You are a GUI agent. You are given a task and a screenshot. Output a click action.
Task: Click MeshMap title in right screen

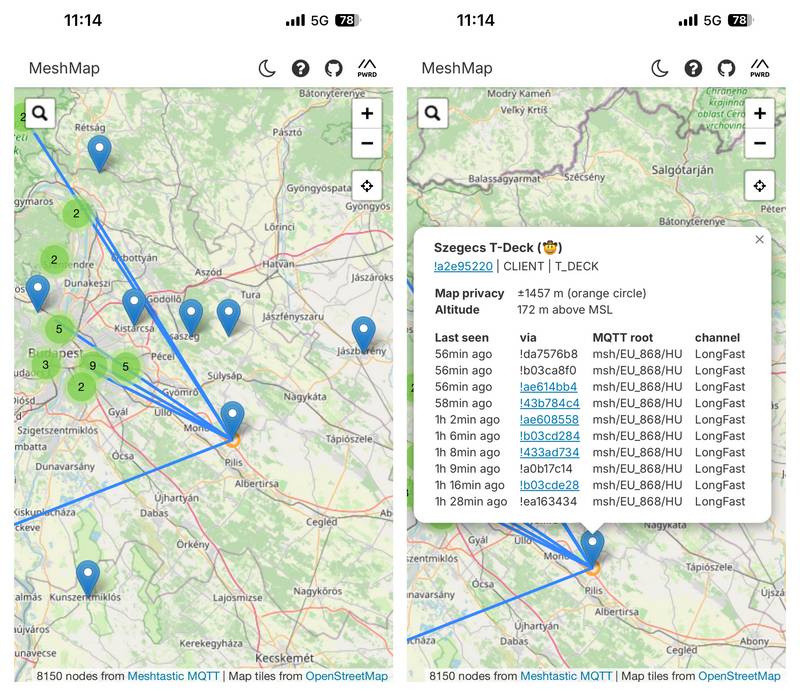457,68
